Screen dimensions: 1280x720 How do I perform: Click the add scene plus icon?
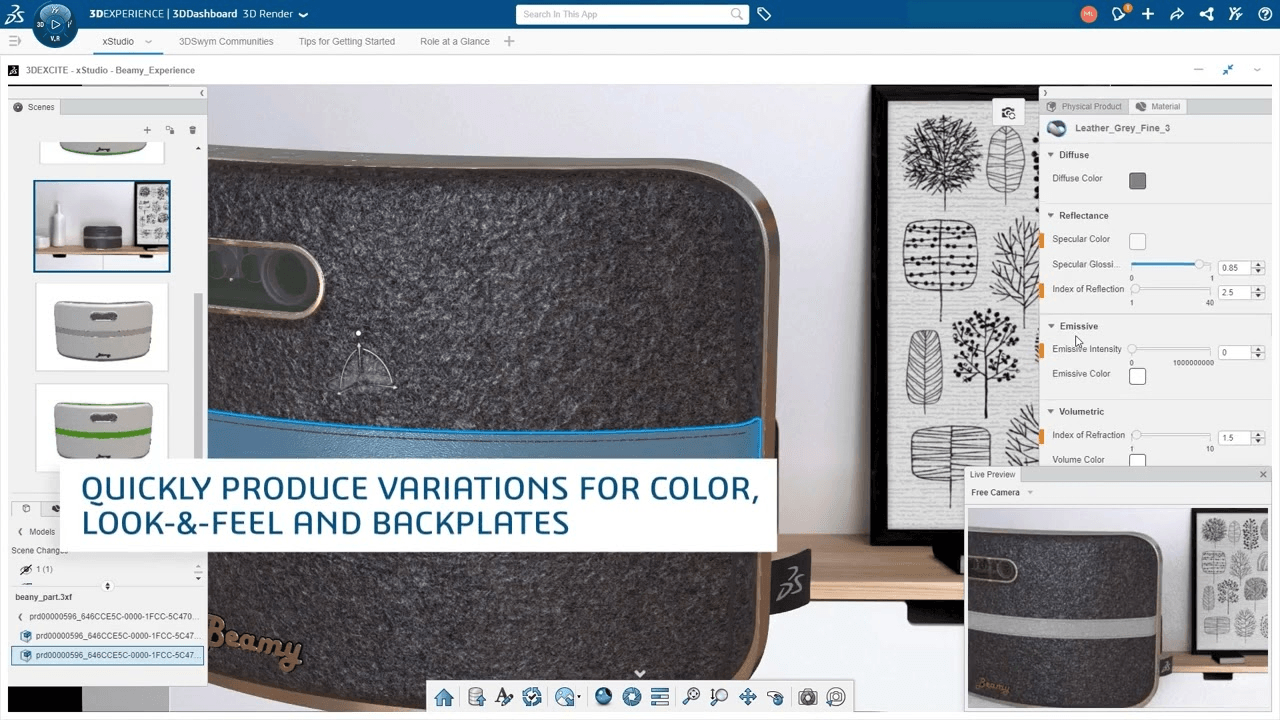[147, 129]
